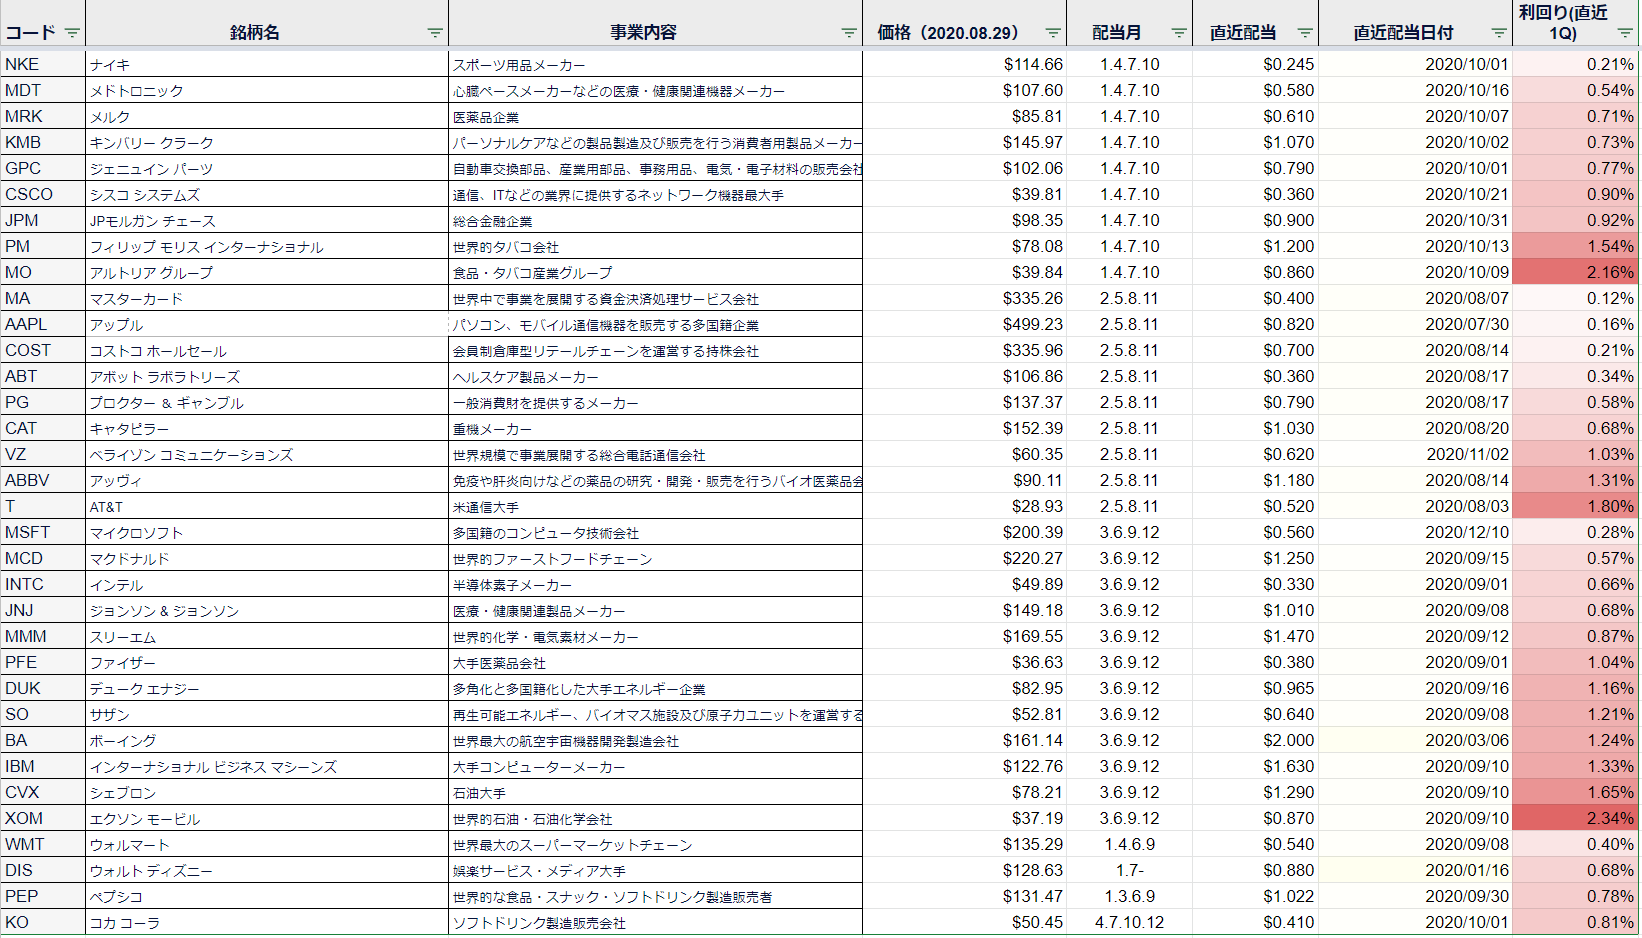Click the マクドナルド name cell
This screenshot has height=938, width=1642.
[130, 559]
